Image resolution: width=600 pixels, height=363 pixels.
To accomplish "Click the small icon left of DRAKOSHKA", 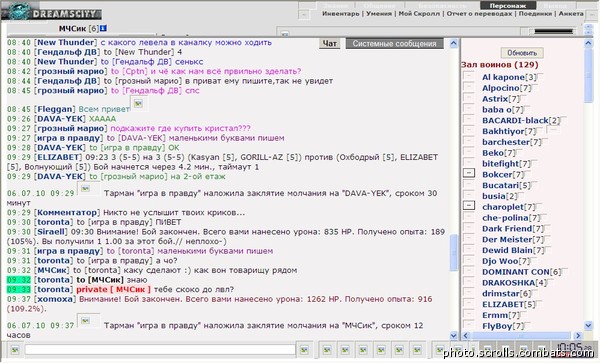I will [469, 281].
